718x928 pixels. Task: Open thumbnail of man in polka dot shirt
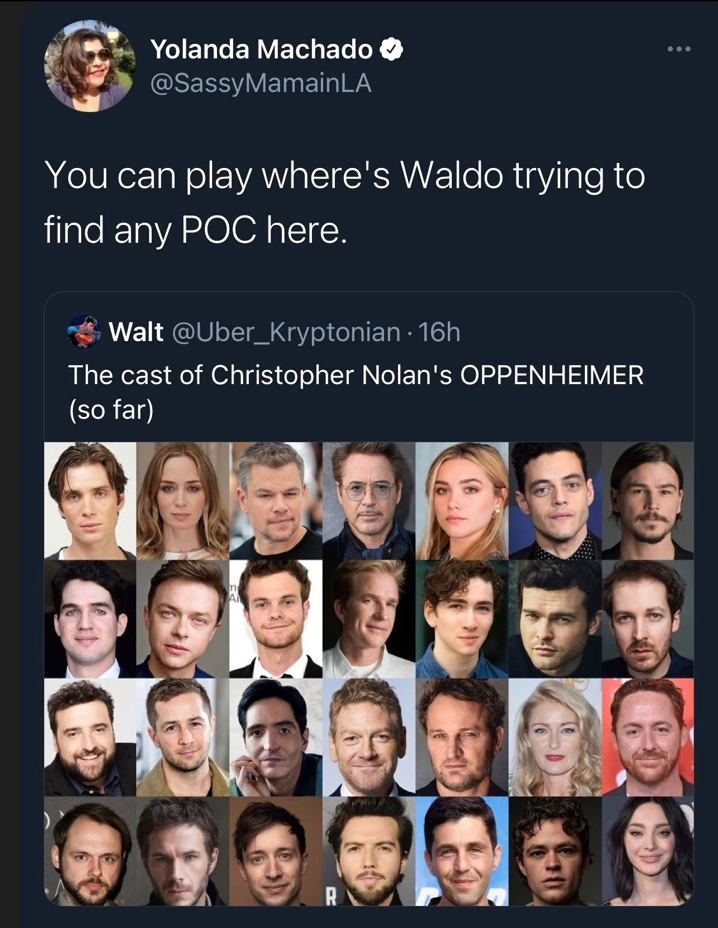coord(555,501)
